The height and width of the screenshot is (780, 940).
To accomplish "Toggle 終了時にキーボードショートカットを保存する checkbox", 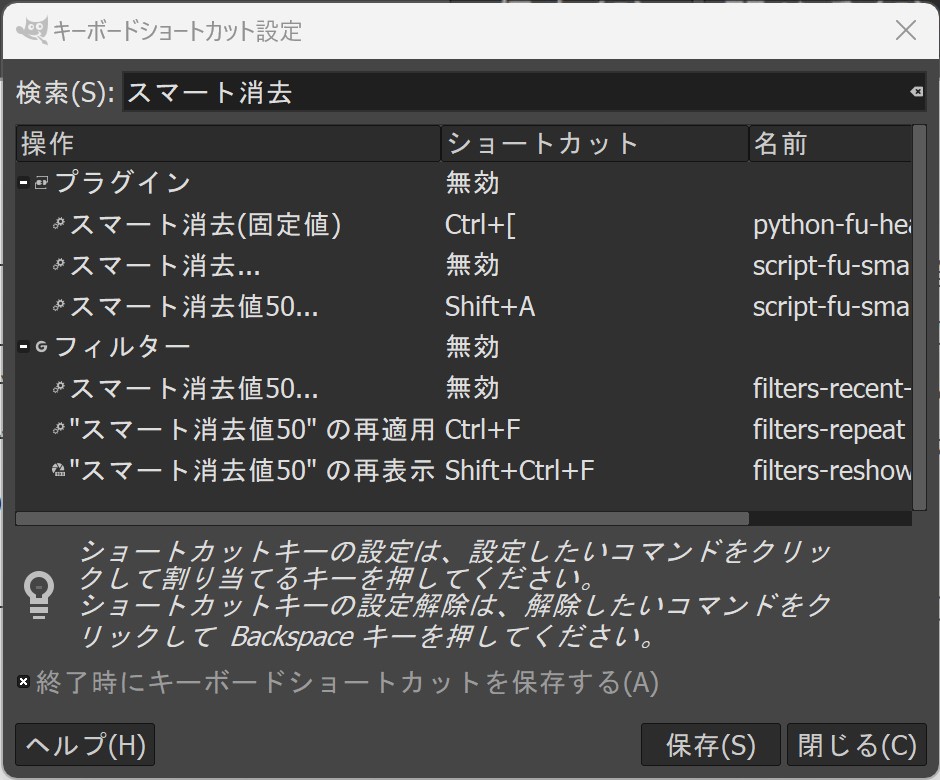I will coord(23,682).
